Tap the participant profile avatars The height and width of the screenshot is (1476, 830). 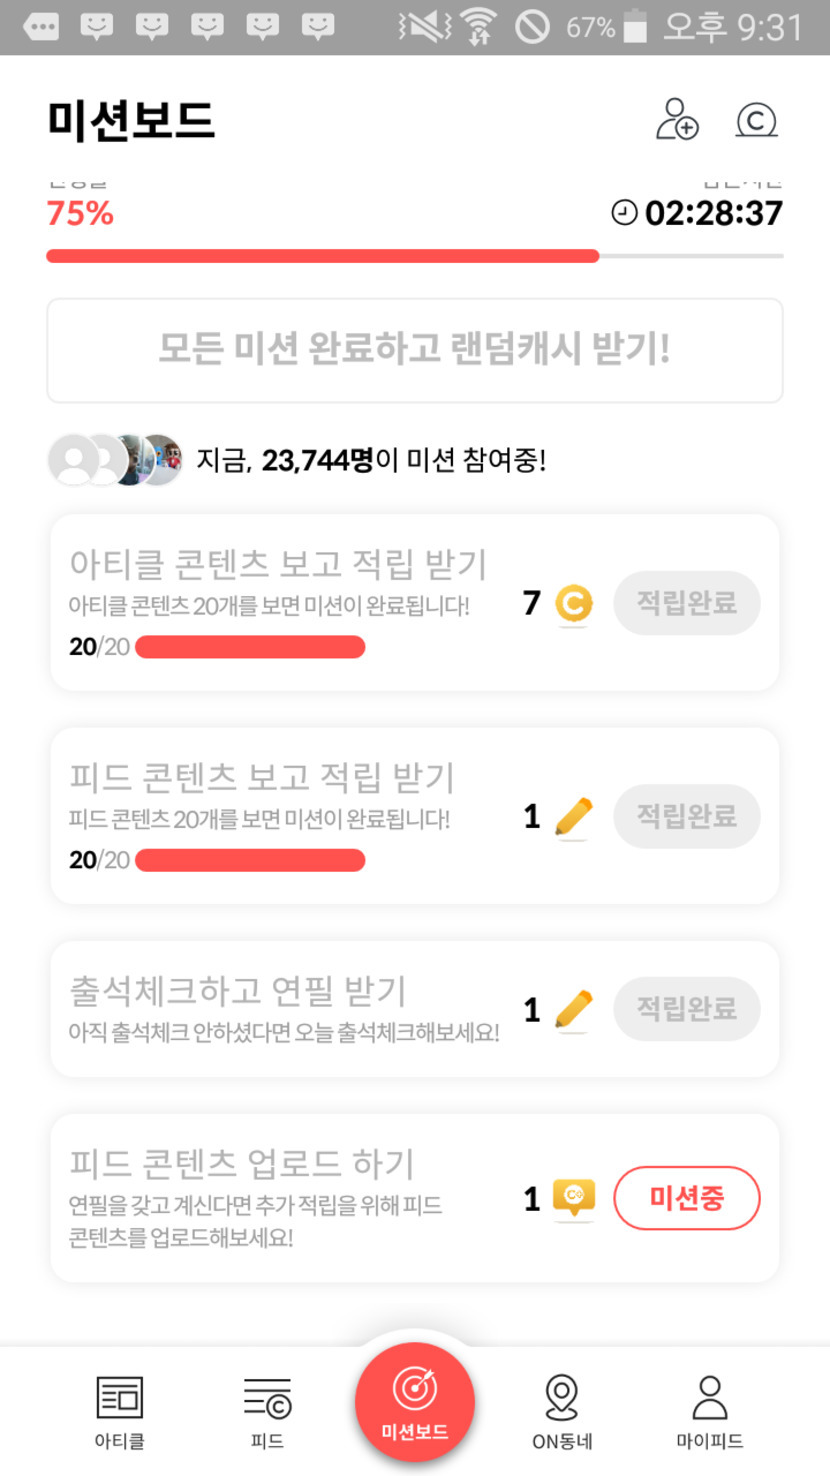pyautogui.click(x=115, y=460)
